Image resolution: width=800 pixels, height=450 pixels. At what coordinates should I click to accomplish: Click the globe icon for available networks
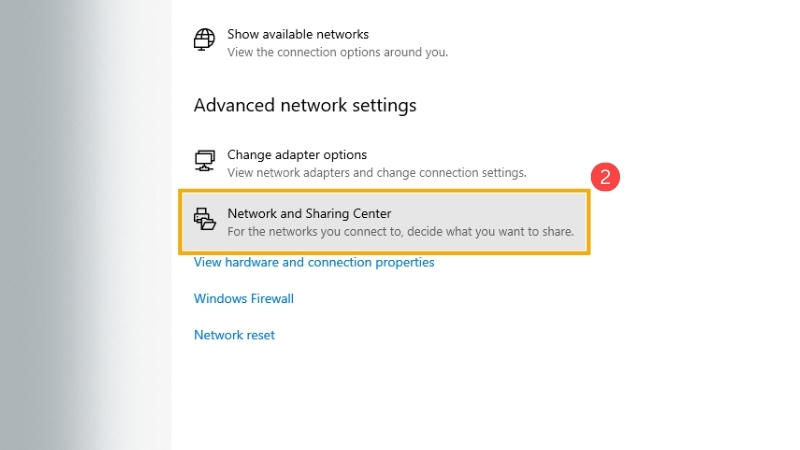[204, 39]
